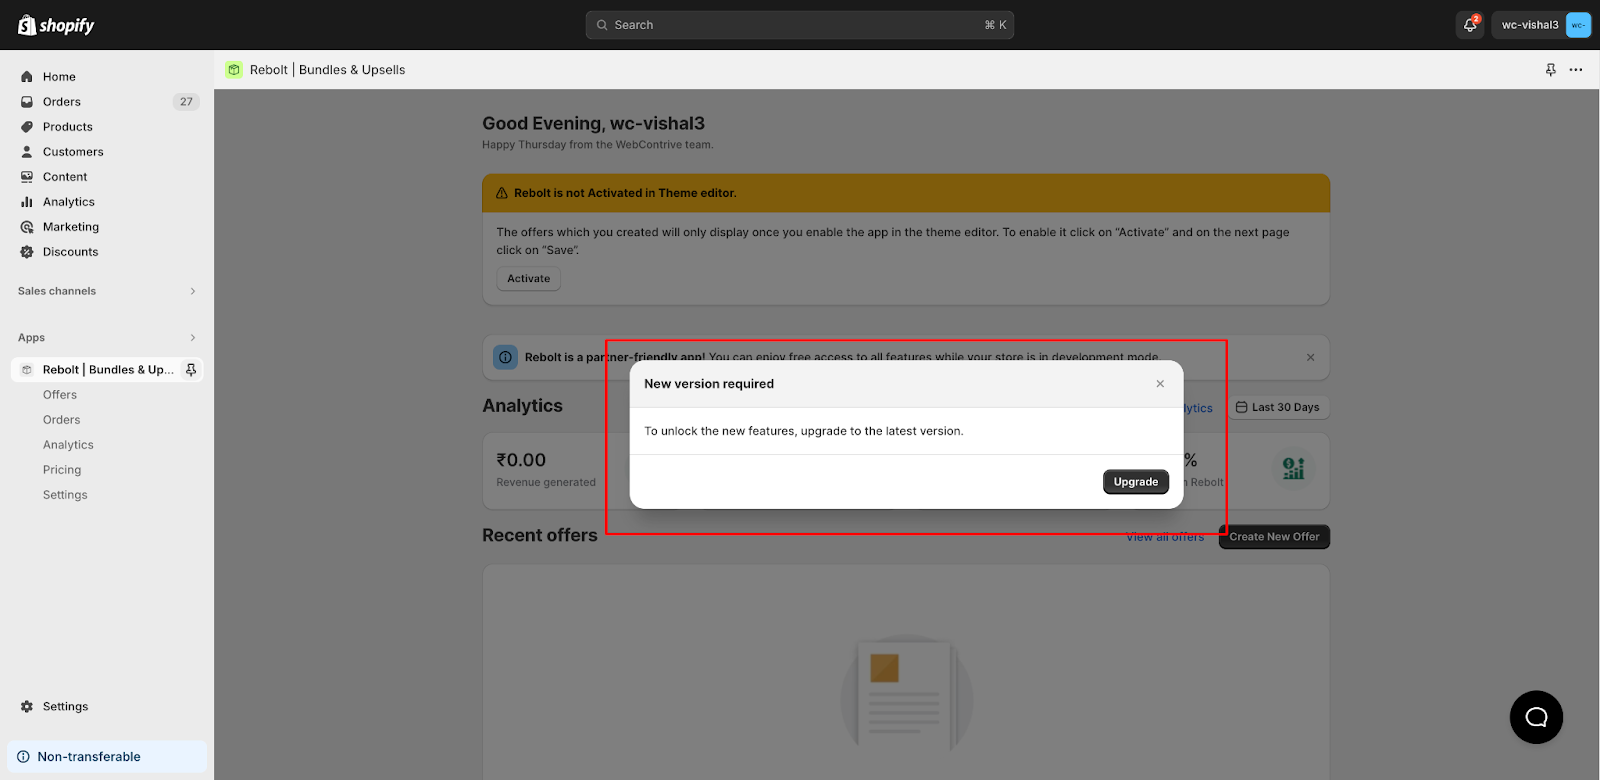This screenshot has height=780, width=1600.
Task: Click the Content icon
Action: (27, 177)
